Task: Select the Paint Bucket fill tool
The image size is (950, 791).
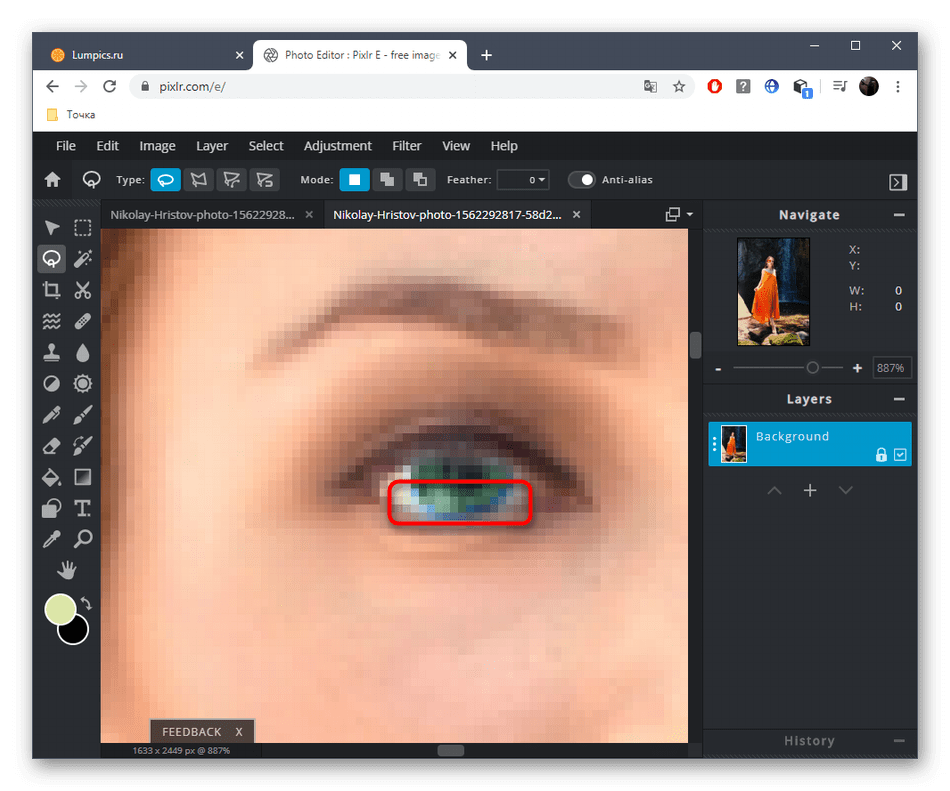Action: 51,477
